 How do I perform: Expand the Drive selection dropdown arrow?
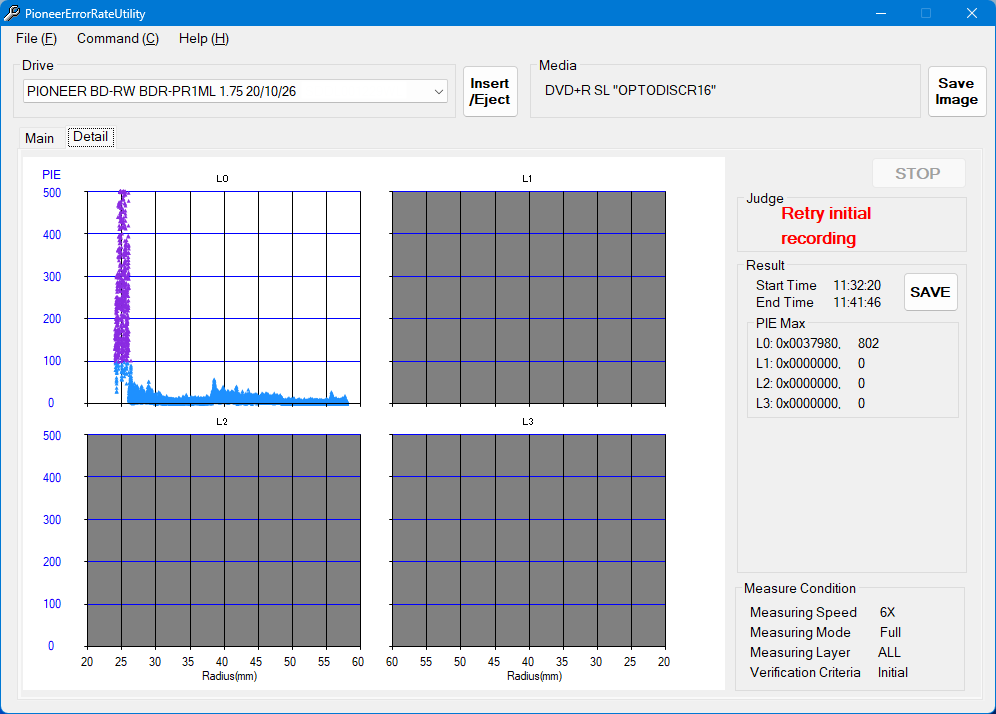(x=438, y=91)
